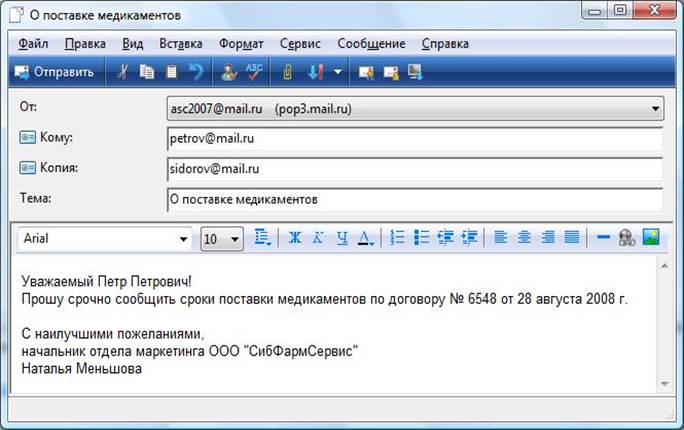Apply bulleted list formatting
The image size is (684, 430).
[421, 238]
